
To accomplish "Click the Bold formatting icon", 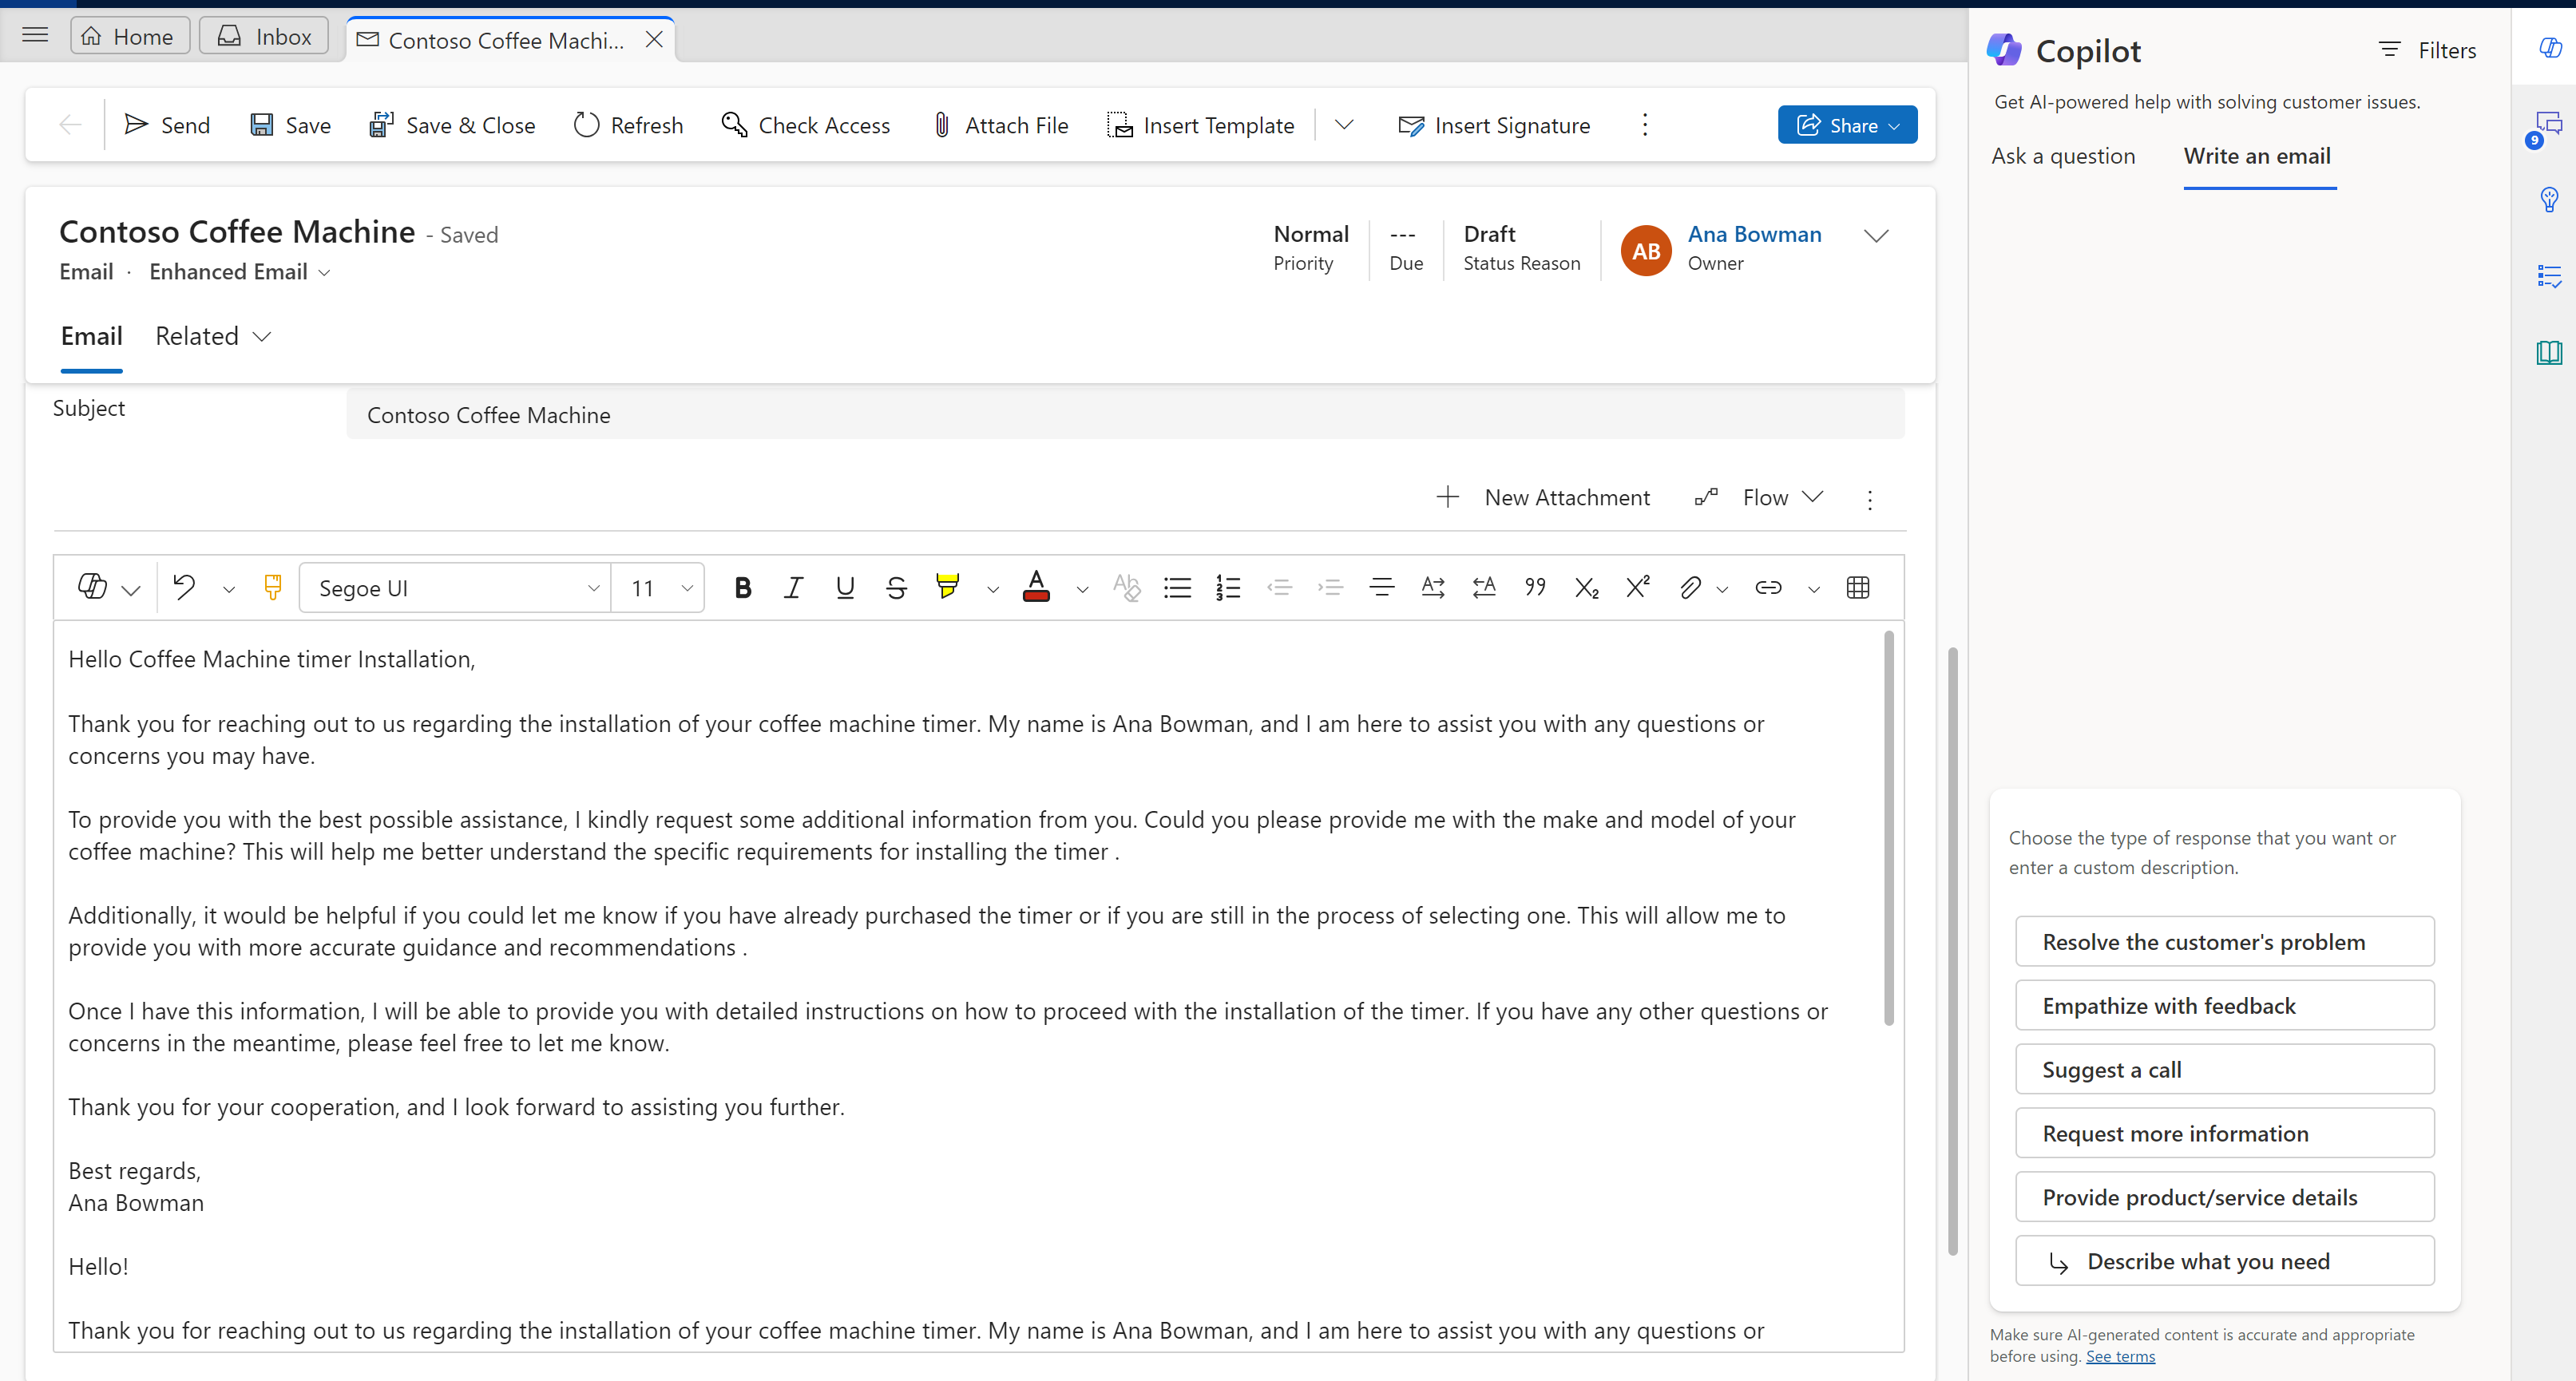I will click(742, 588).
